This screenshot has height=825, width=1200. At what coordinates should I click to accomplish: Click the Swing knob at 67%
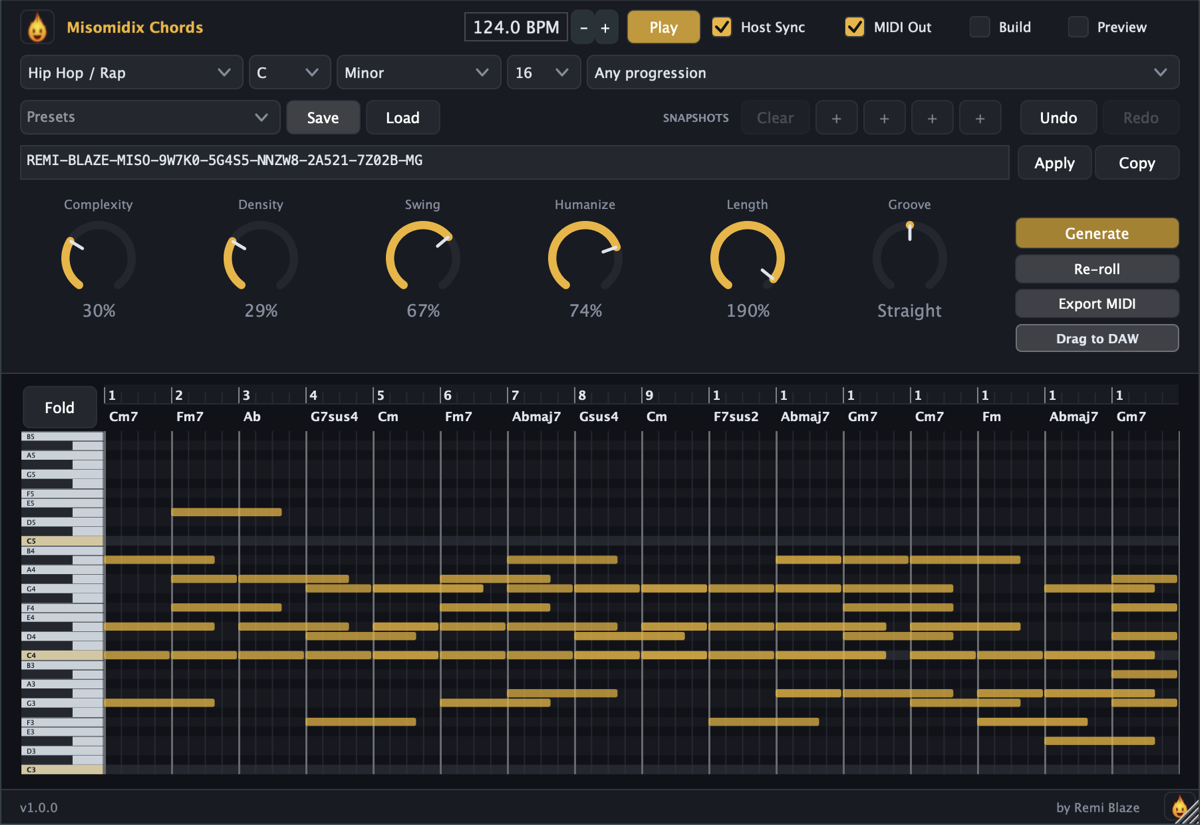pos(423,258)
